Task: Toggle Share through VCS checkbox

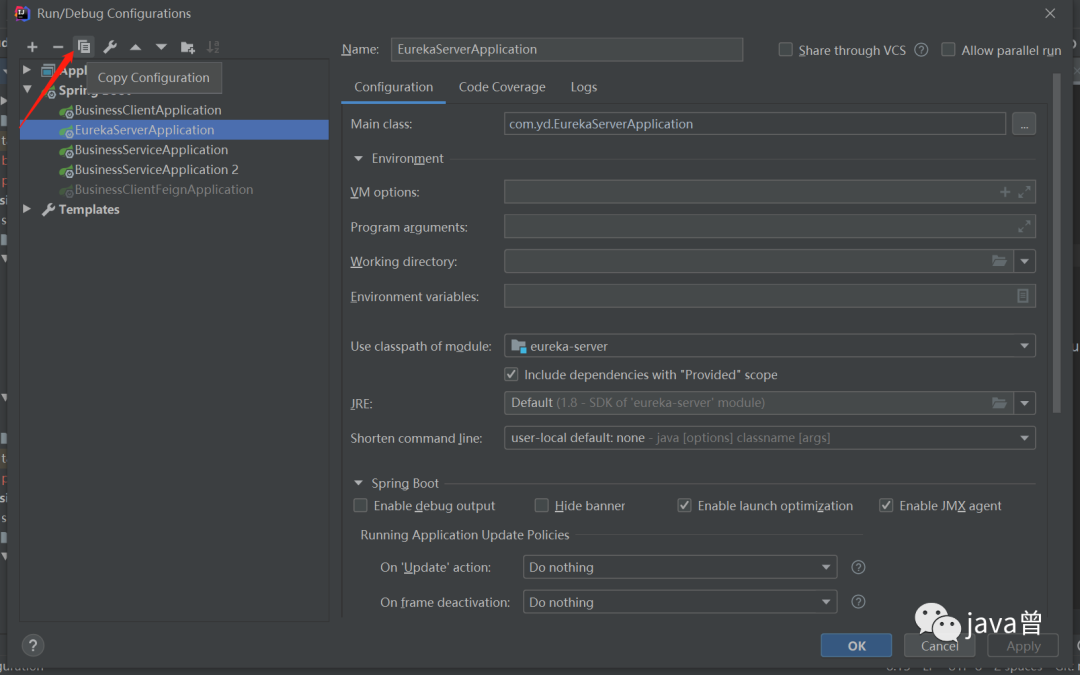Action: 785,50
